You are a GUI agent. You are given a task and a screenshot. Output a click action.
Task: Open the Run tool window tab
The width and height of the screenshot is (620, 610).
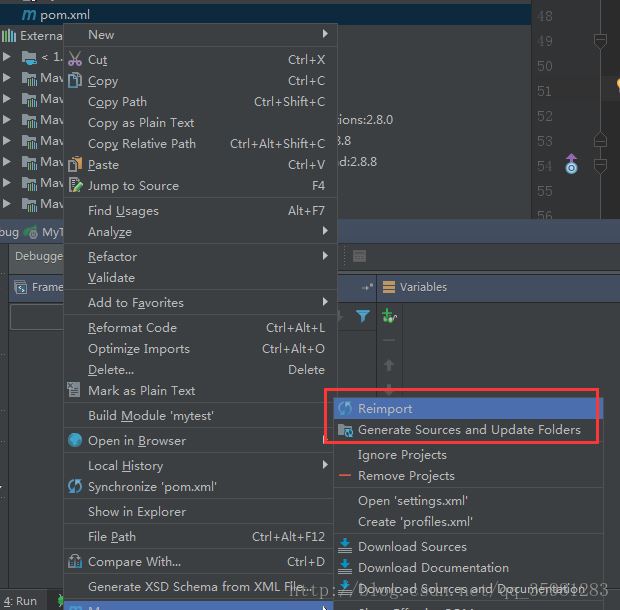click(x=20, y=601)
